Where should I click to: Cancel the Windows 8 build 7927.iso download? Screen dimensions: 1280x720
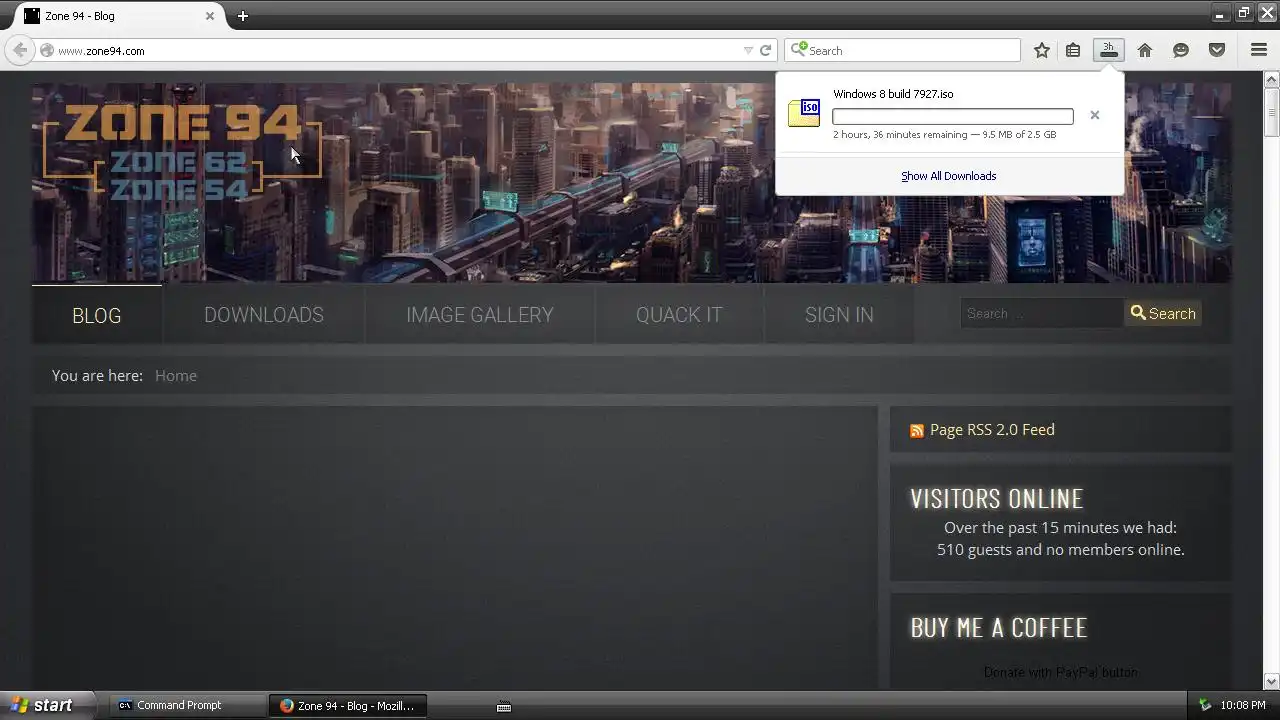[x=1095, y=115]
